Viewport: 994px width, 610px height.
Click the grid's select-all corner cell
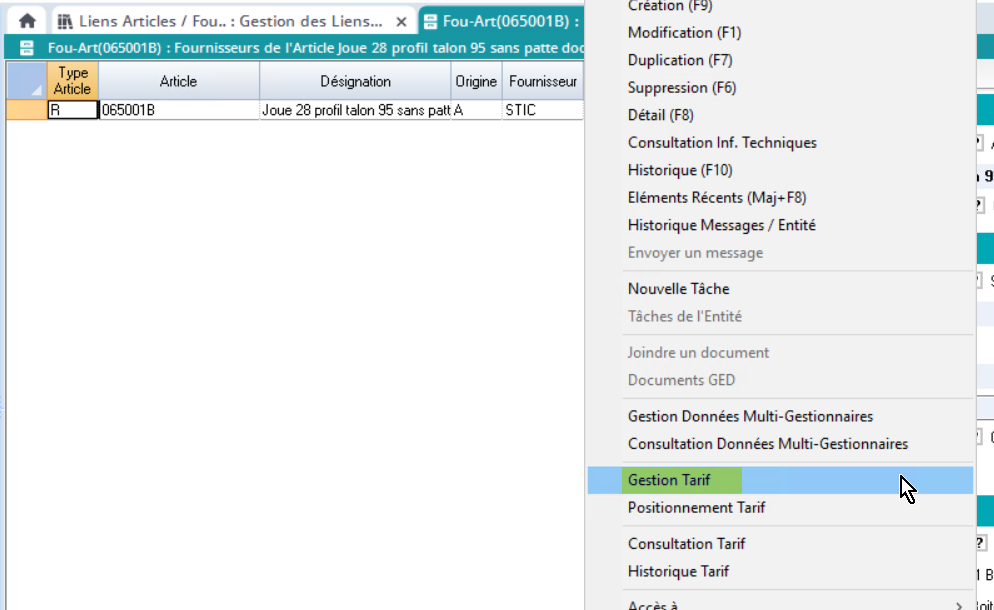tap(26, 81)
